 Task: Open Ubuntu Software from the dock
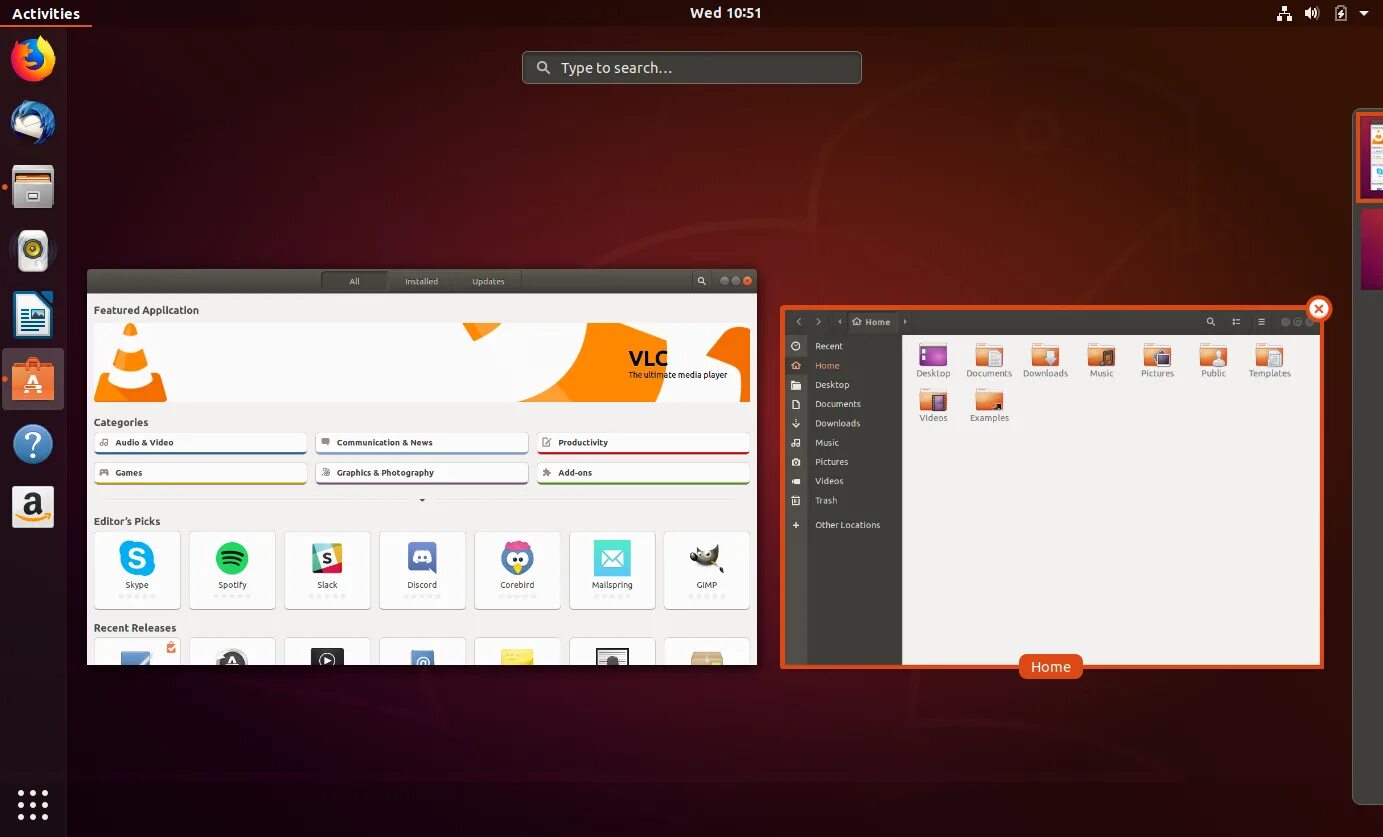coord(33,379)
